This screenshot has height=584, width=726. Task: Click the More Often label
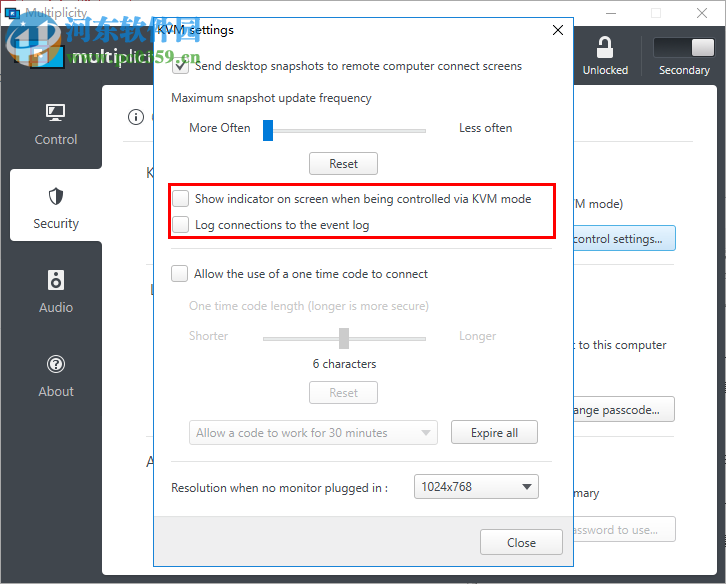219,128
